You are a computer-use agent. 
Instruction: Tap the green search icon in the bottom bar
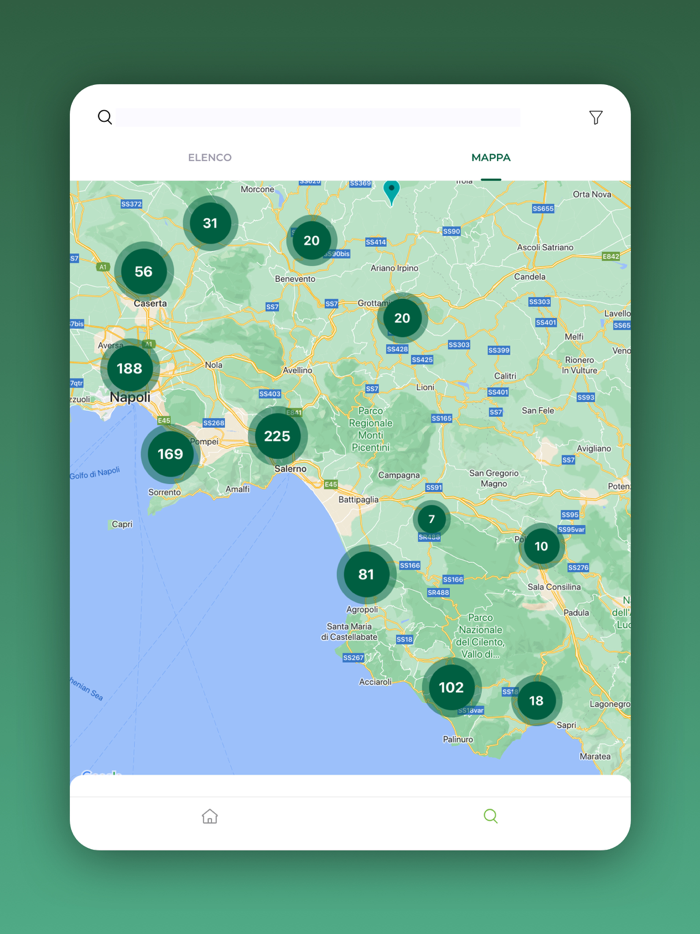[491, 816]
